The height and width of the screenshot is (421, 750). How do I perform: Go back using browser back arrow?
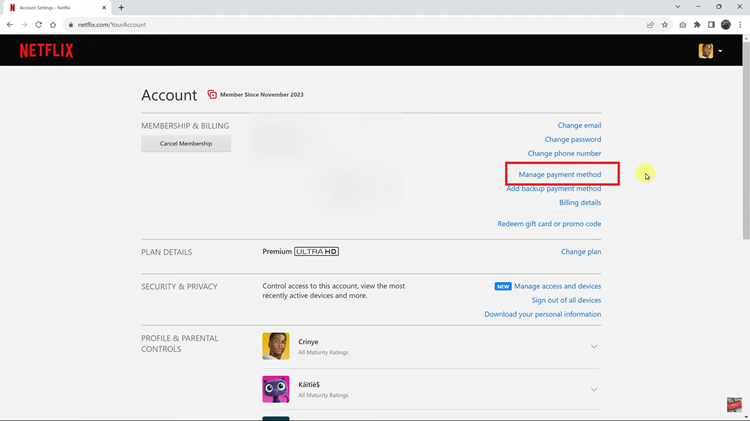tap(10, 24)
